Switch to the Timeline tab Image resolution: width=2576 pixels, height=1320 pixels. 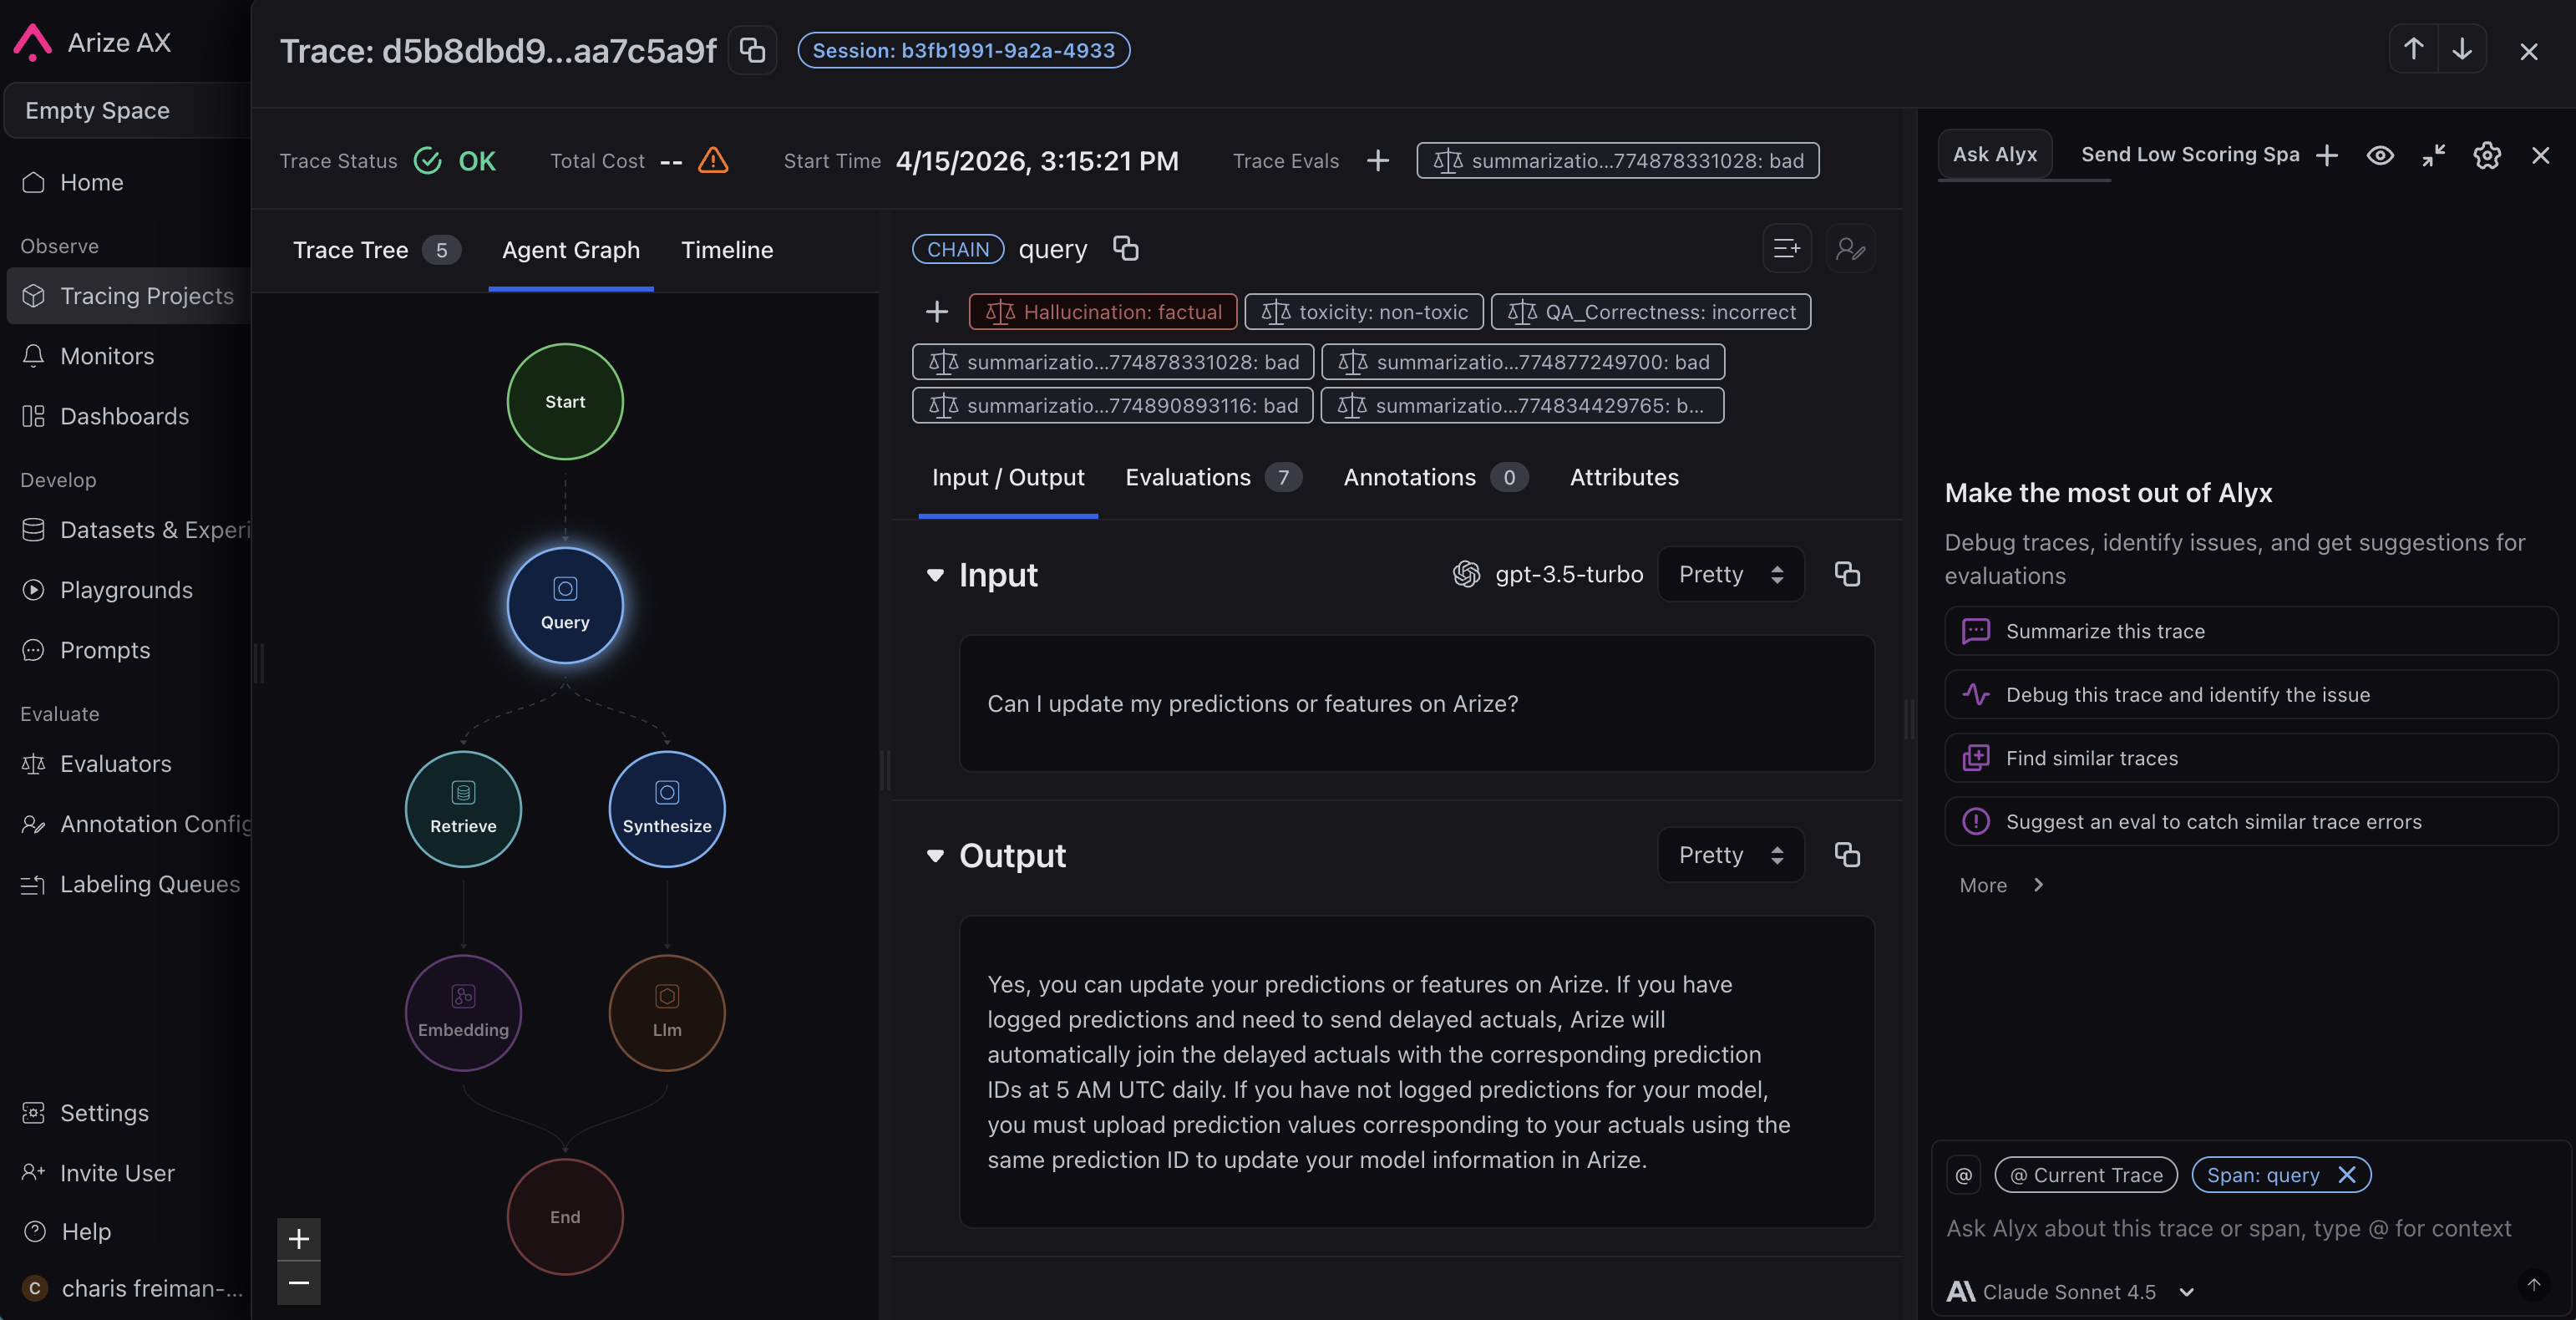pyautogui.click(x=727, y=250)
